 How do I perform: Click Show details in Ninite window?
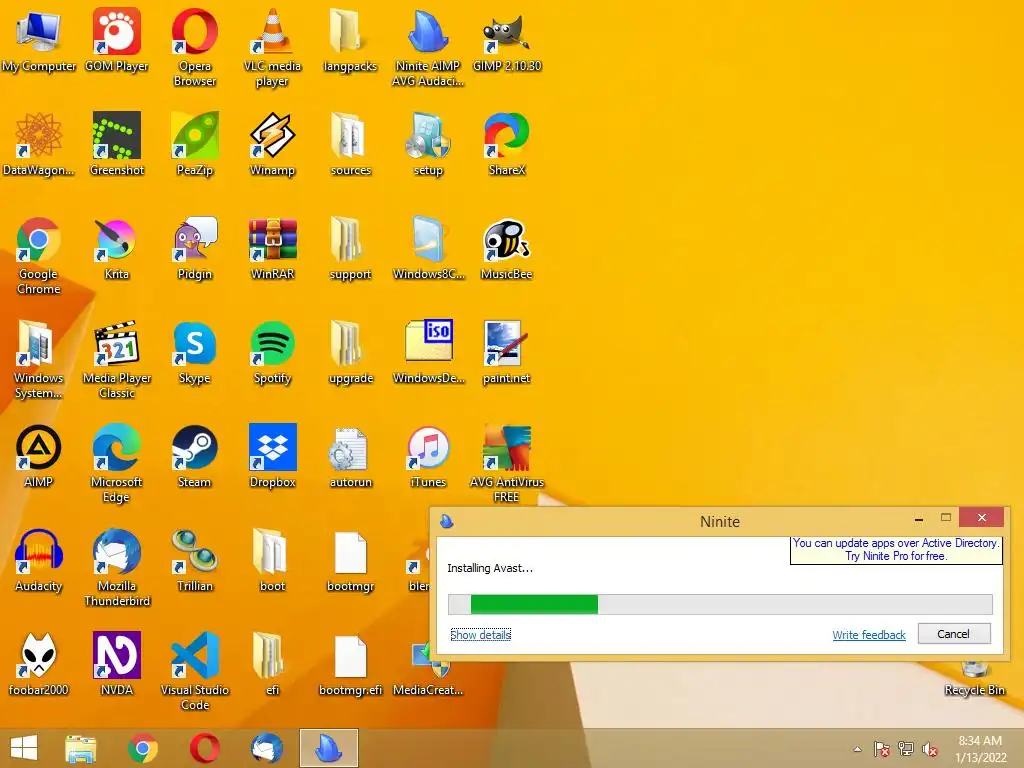click(x=481, y=635)
